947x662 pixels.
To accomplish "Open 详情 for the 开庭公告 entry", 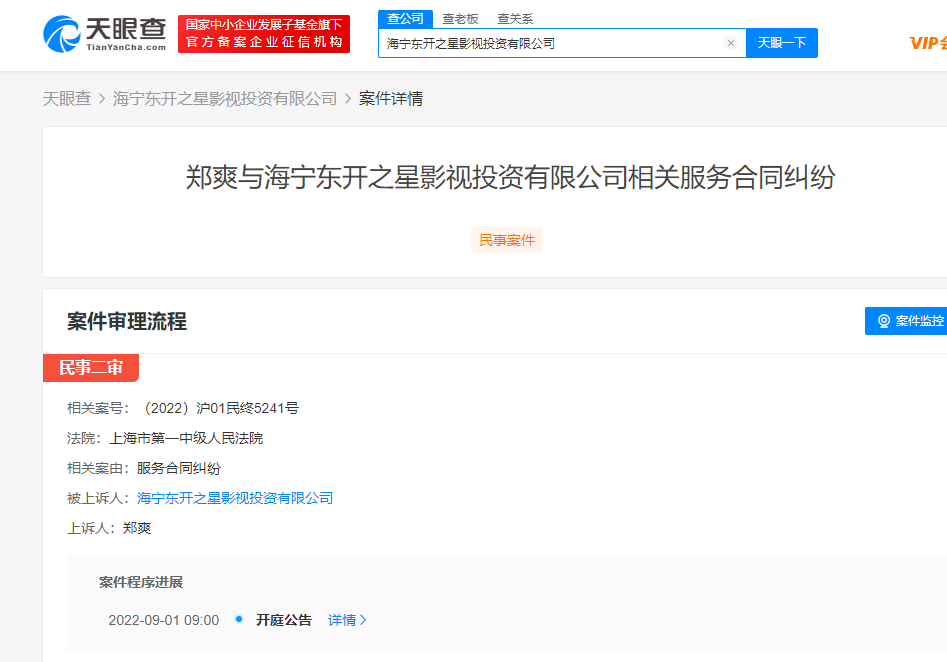I will 347,620.
